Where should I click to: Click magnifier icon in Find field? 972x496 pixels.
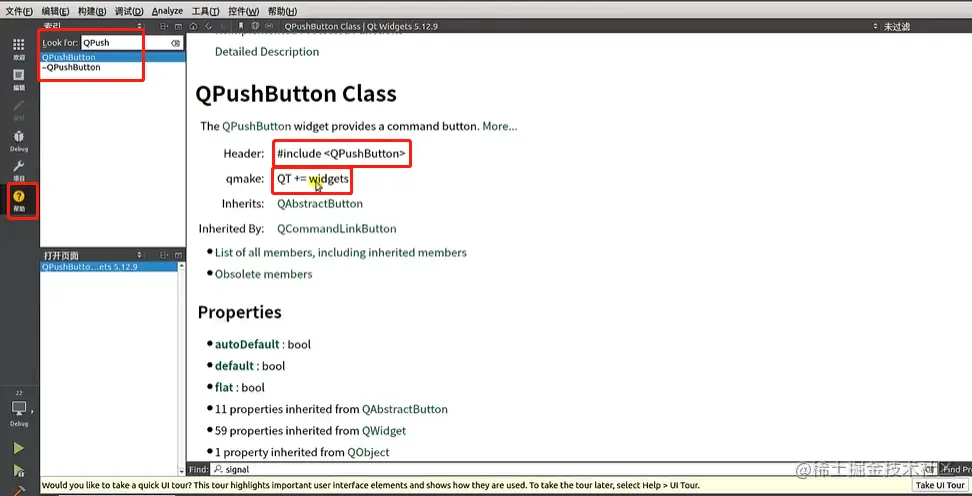218,469
